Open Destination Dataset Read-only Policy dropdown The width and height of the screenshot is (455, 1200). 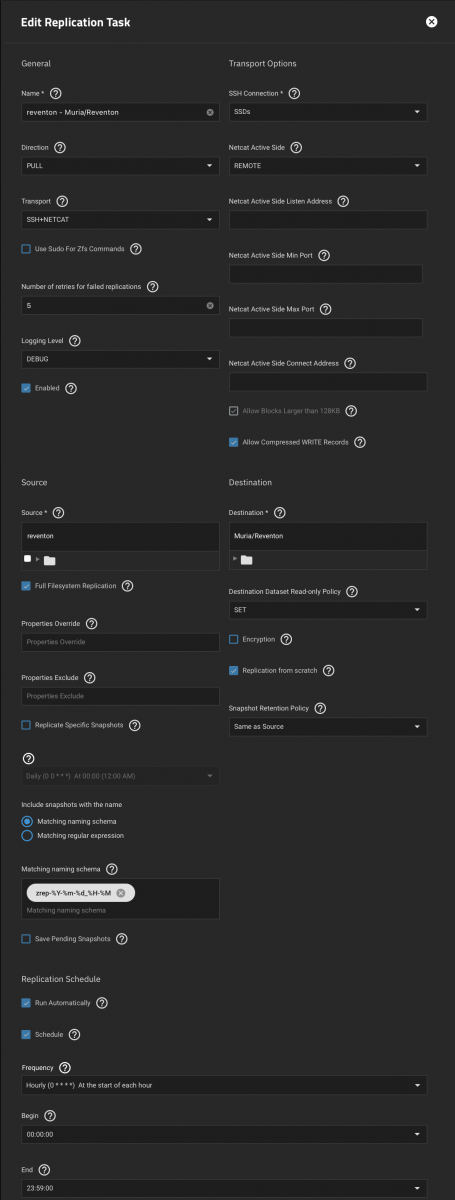[x=328, y=610]
